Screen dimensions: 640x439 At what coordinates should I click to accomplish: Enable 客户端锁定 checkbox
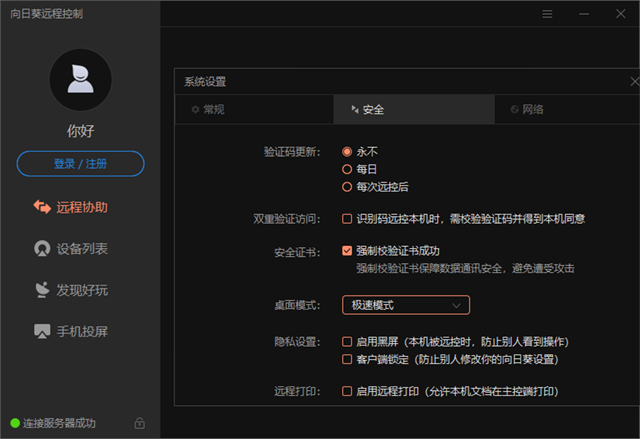coord(347,359)
